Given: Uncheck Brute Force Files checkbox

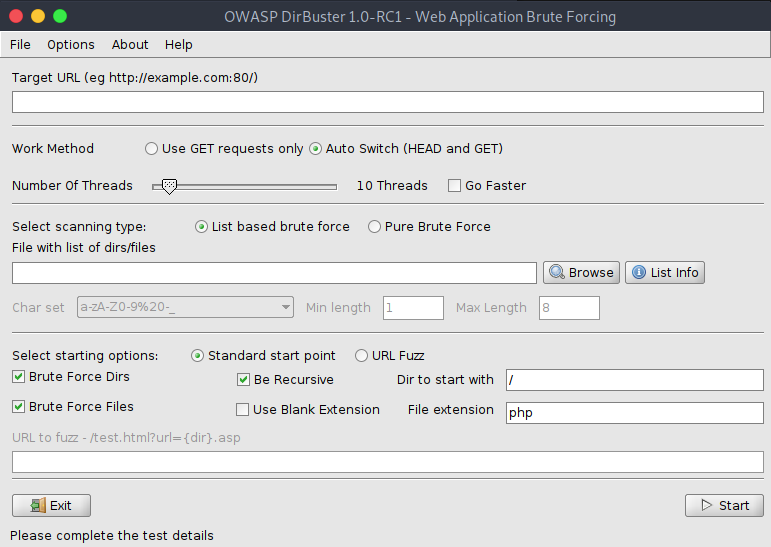Looking at the screenshot, I should [19, 406].
